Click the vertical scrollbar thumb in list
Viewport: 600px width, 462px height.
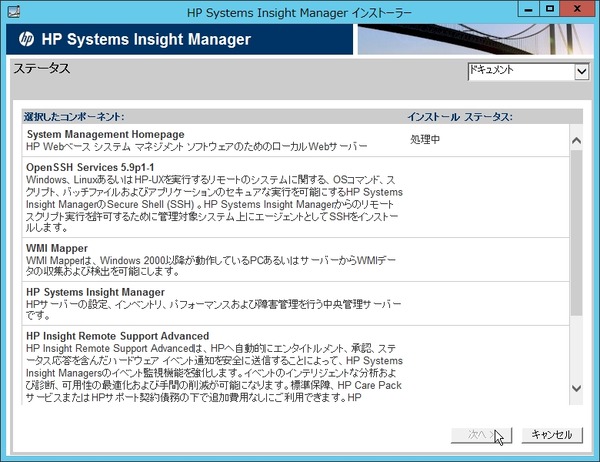pyautogui.click(x=576, y=233)
